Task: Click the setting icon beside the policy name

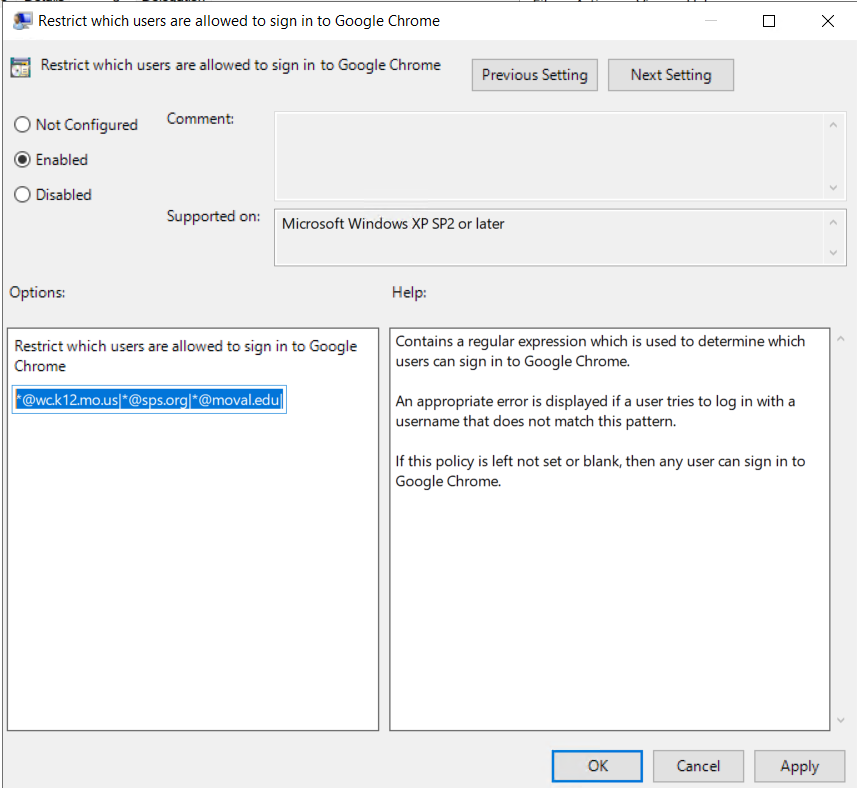Action: coord(20,65)
